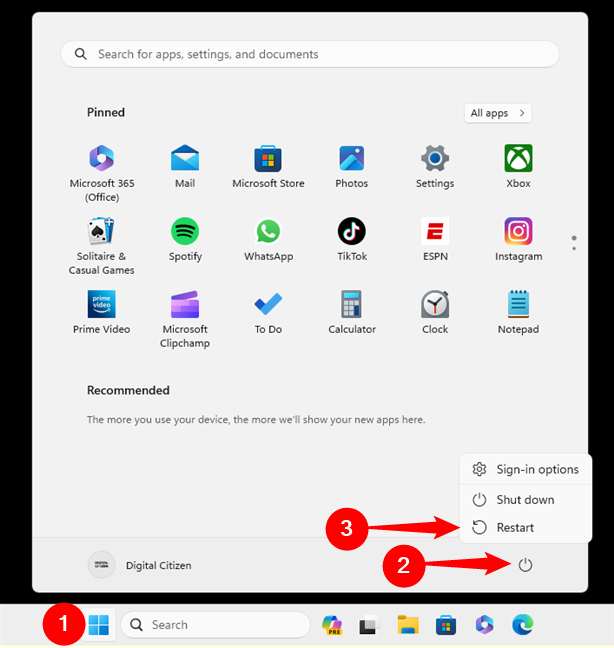Viewport: 614px width, 648px height.
Task: Open Copilot preview from the taskbar
Action: pyautogui.click(x=332, y=624)
